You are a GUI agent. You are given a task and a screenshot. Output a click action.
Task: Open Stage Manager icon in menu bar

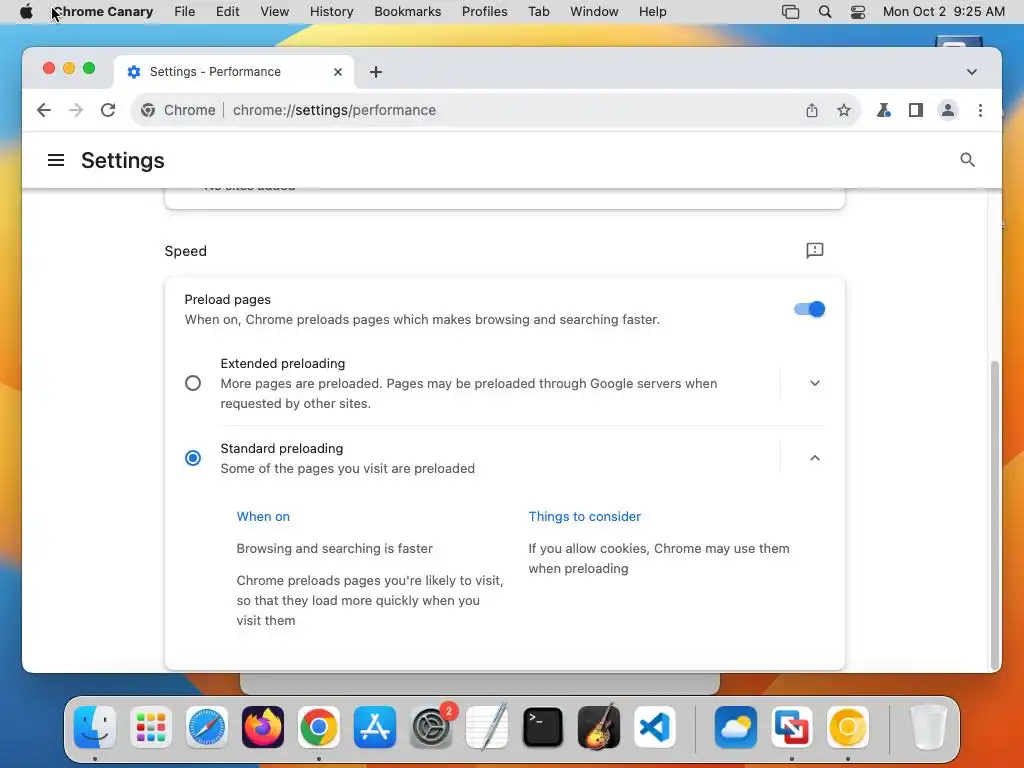click(790, 12)
